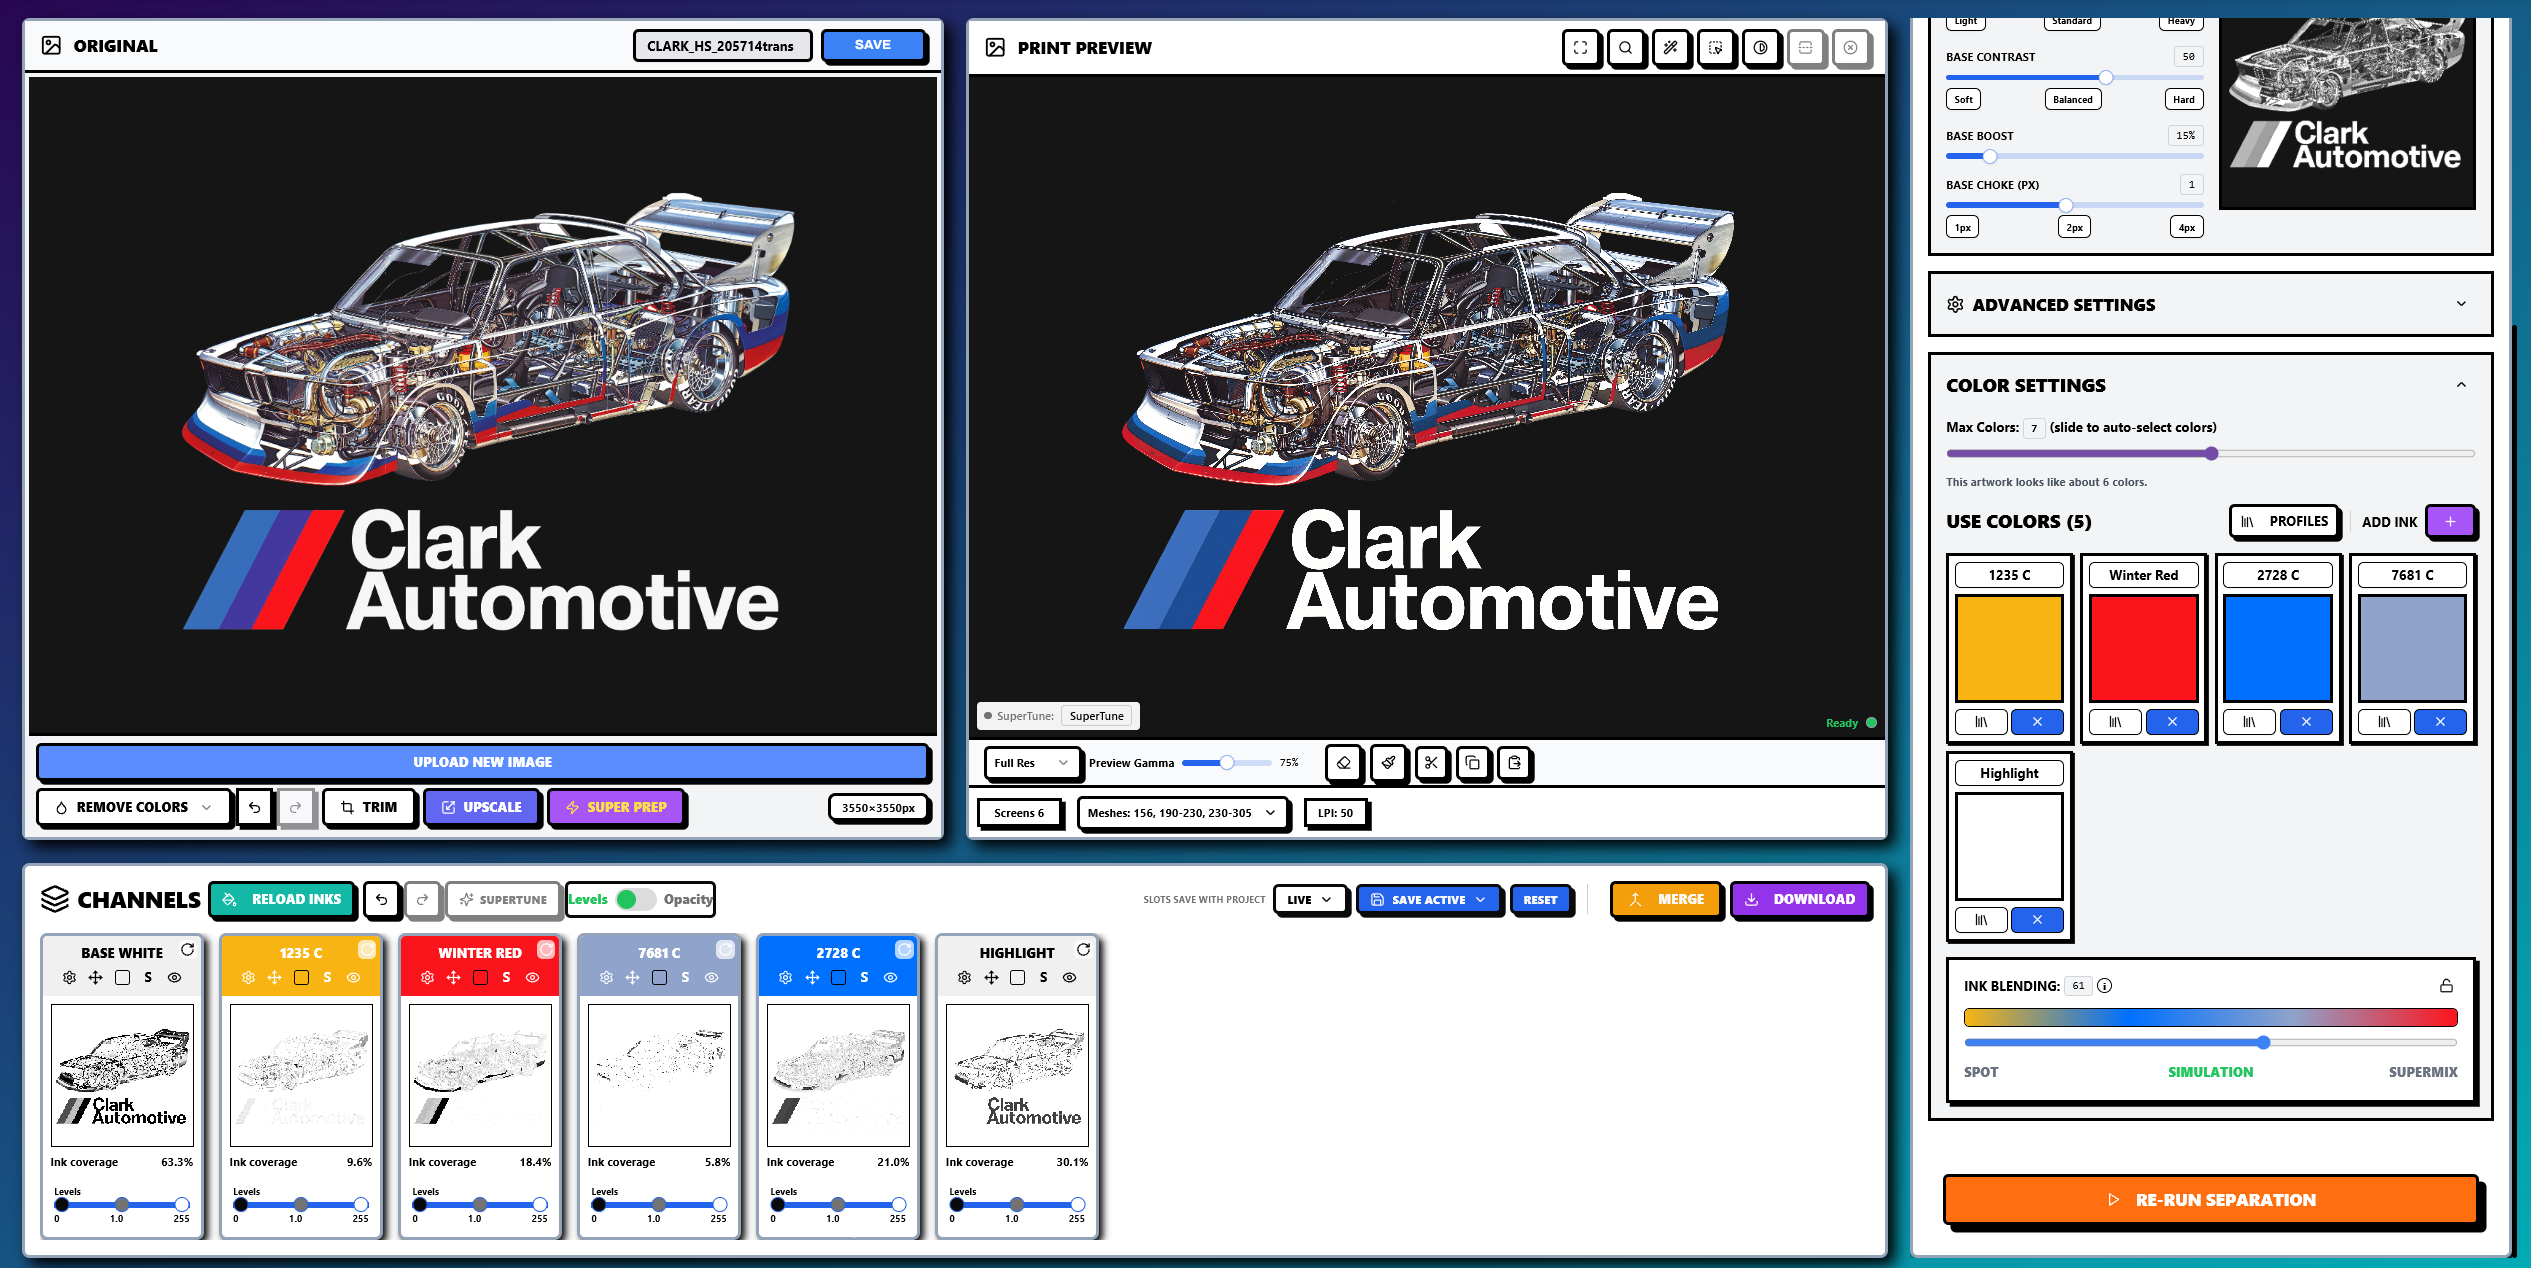Refresh the Highlight channel with its reload icon
This screenshot has width=2531, height=1268.
(1083, 949)
